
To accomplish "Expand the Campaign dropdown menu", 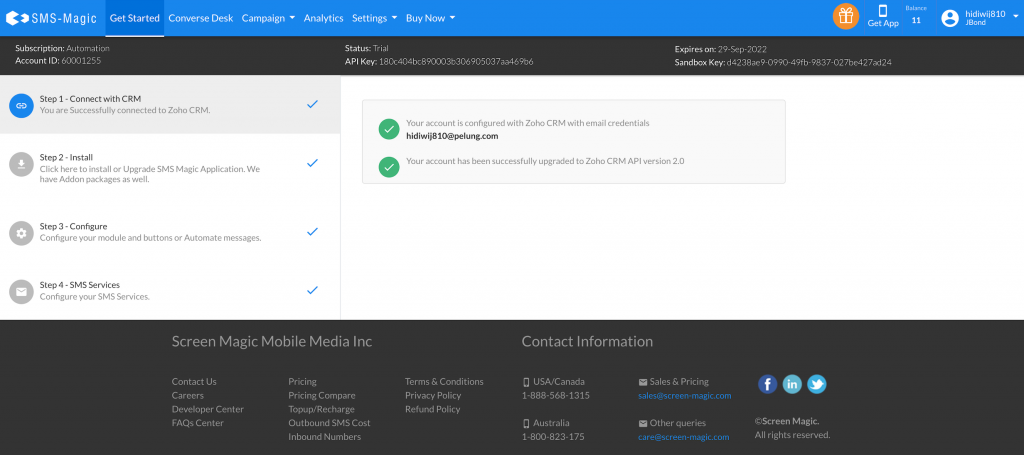I will [x=268, y=18].
